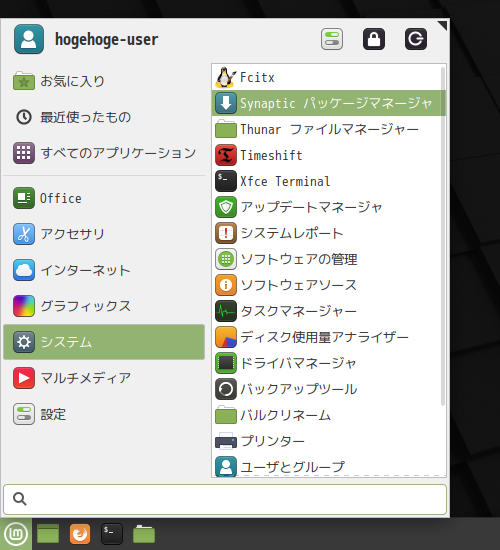Launch タスクマネージャー task manager icon
The width and height of the screenshot is (500, 550).
226,311
